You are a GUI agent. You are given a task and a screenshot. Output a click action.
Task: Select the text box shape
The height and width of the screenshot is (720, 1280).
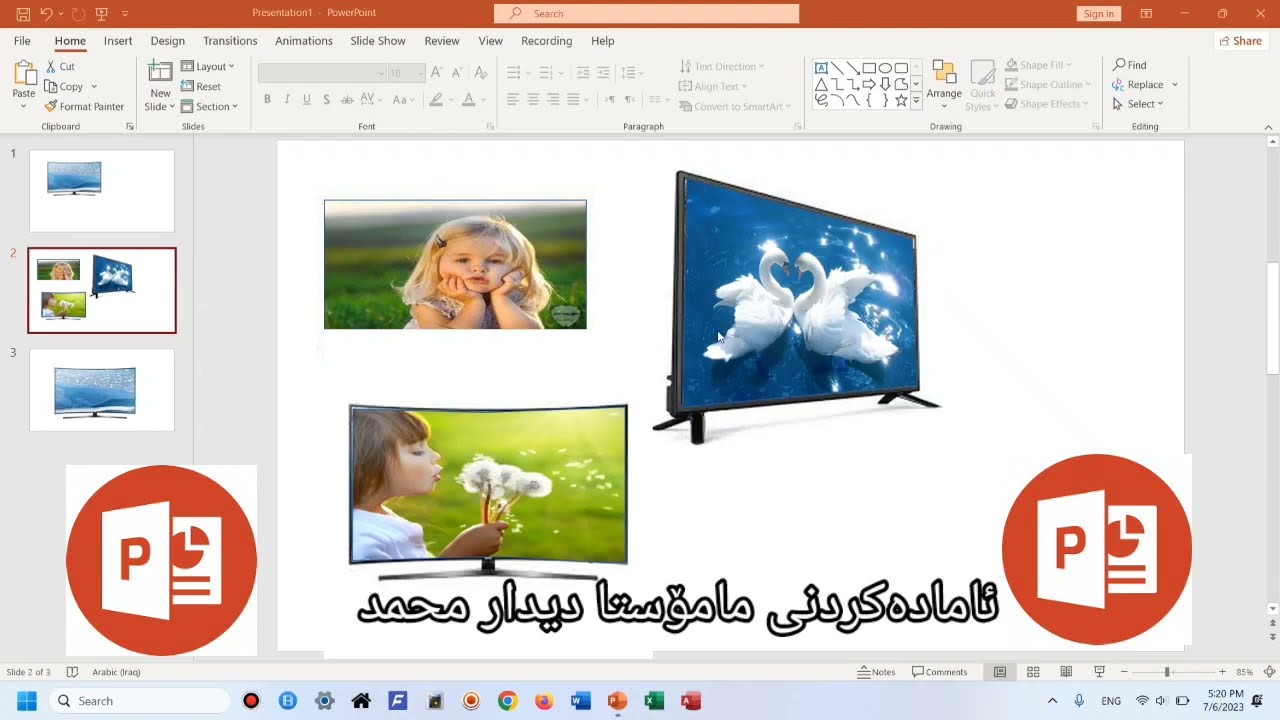coord(821,68)
